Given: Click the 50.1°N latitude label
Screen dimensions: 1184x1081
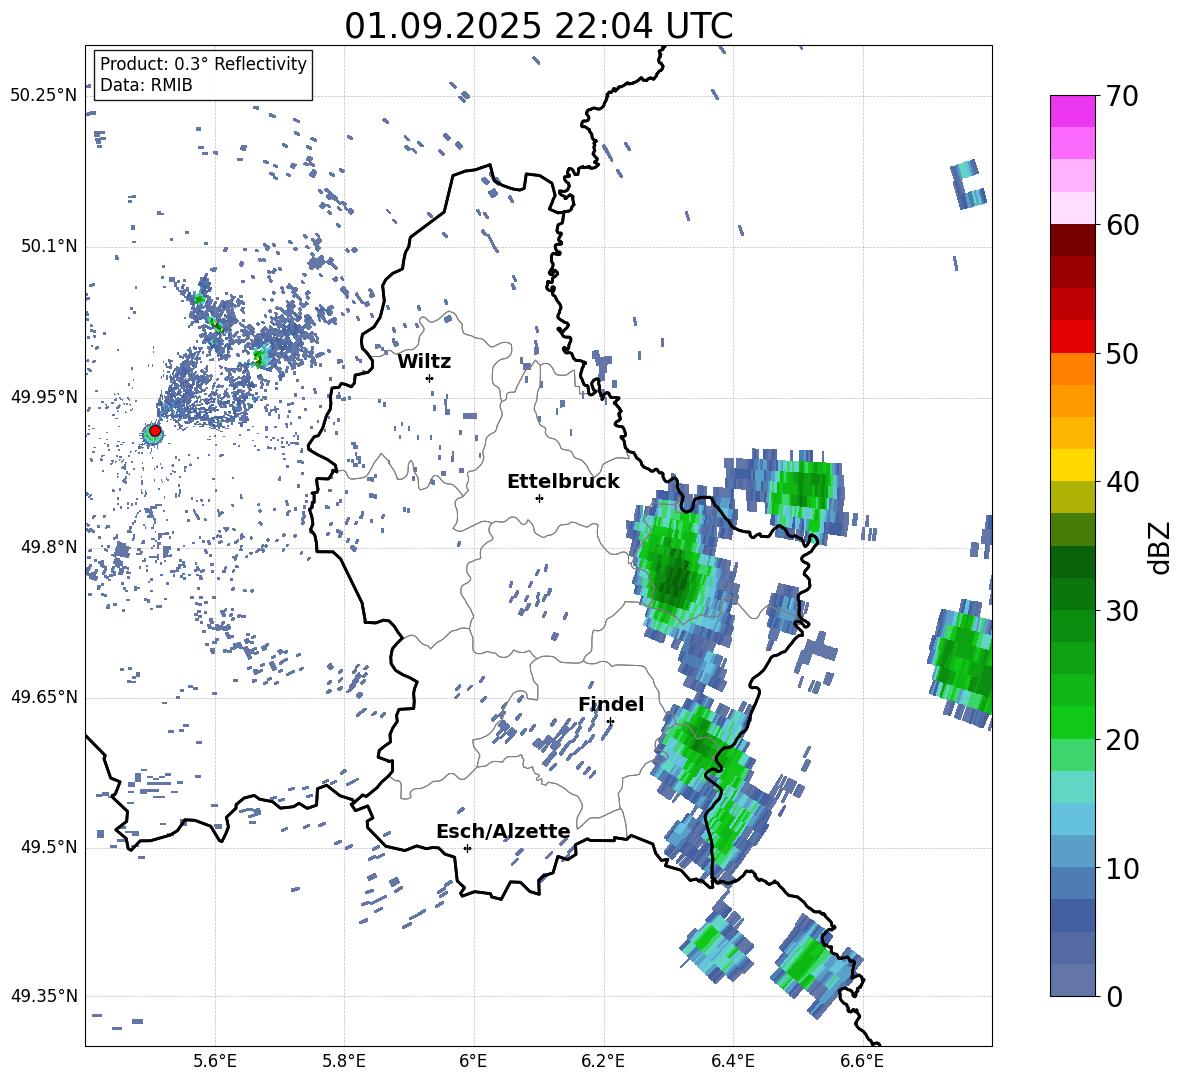Looking at the screenshot, I should tap(48, 247).
